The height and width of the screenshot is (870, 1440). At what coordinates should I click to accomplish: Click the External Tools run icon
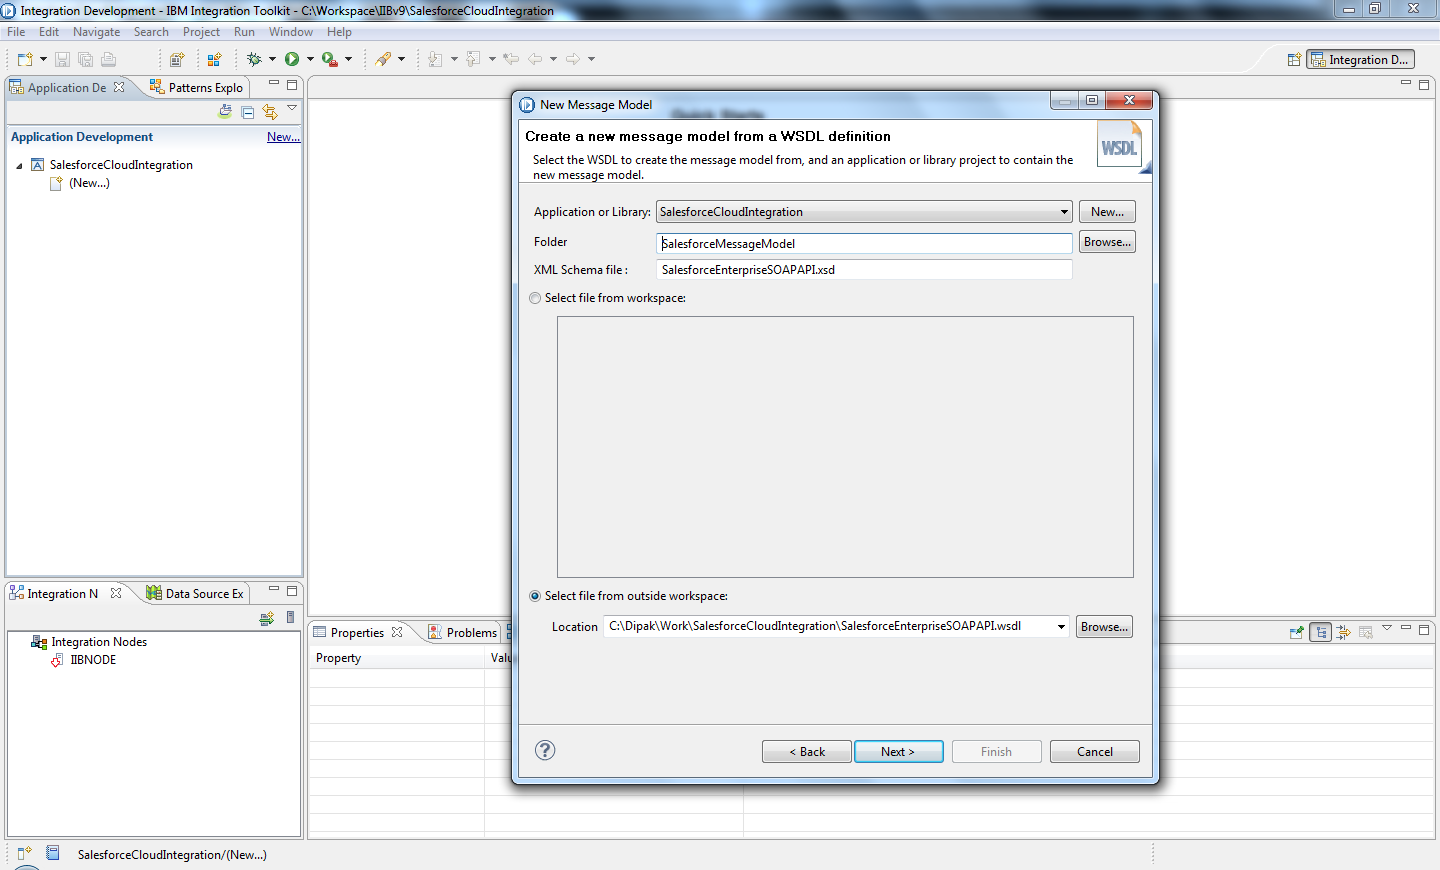click(x=329, y=59)
